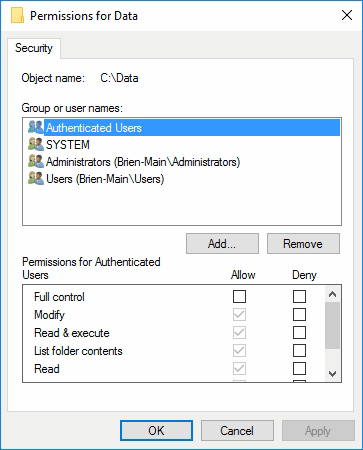Check Deny for Read permission

pyautogui.click(x=299, y=368)
